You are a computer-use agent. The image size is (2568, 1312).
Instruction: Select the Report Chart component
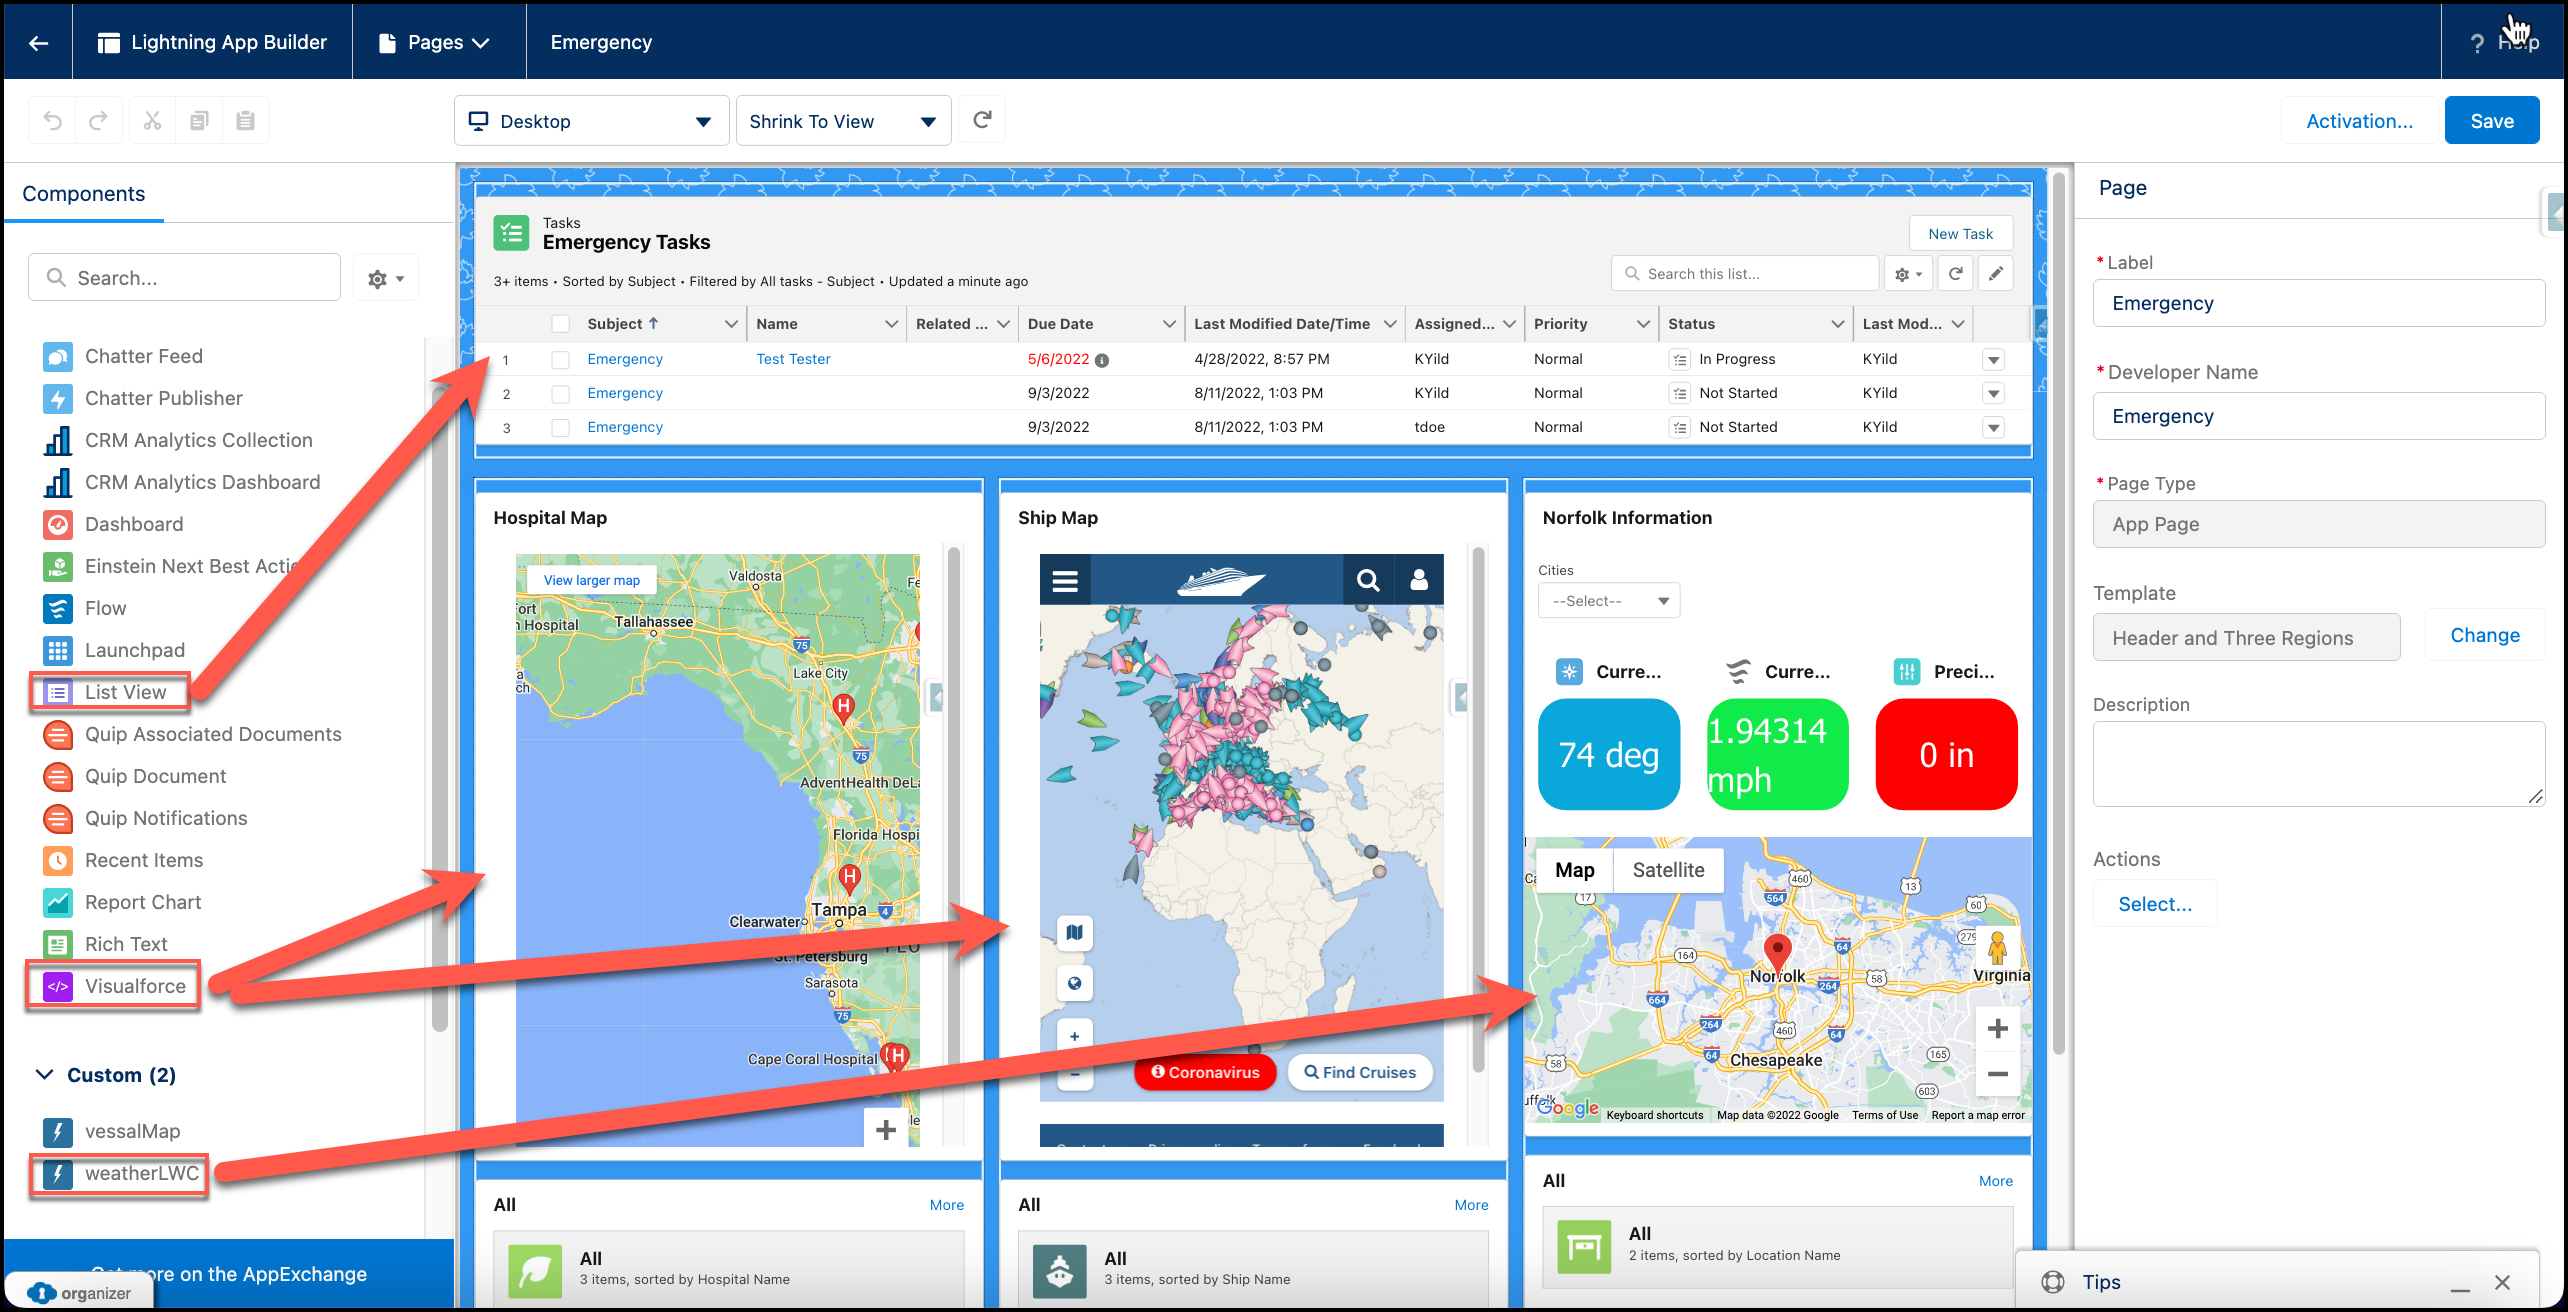click(143, 903)
